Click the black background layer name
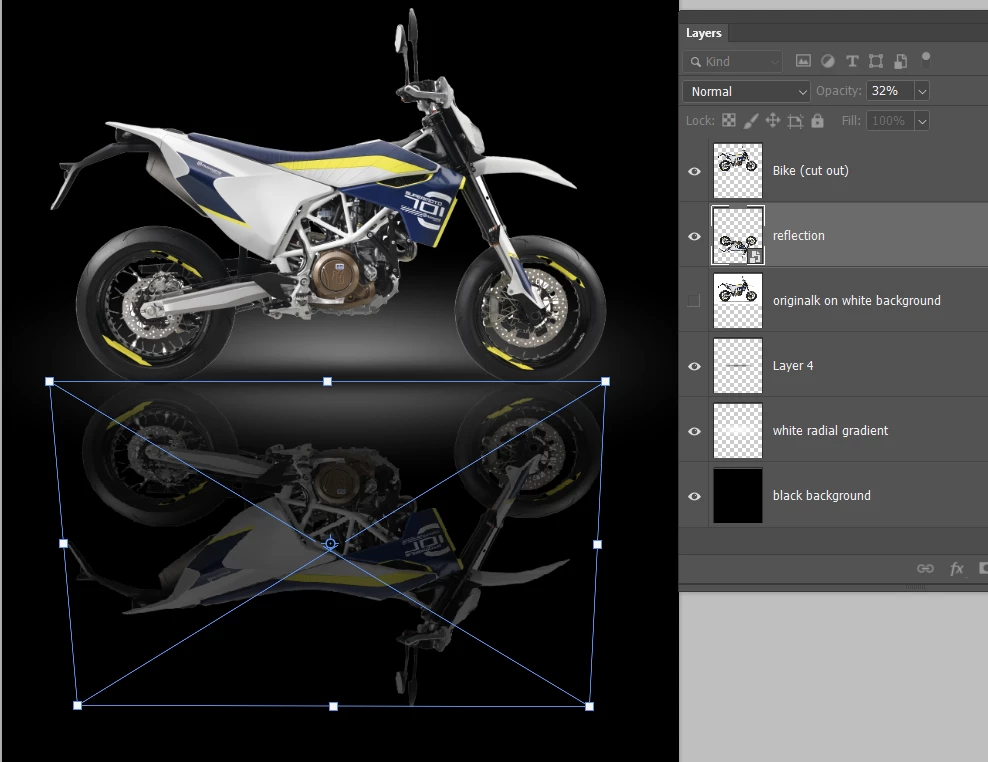Viewport: 988px width, 762px height. (x=822, y=495)
